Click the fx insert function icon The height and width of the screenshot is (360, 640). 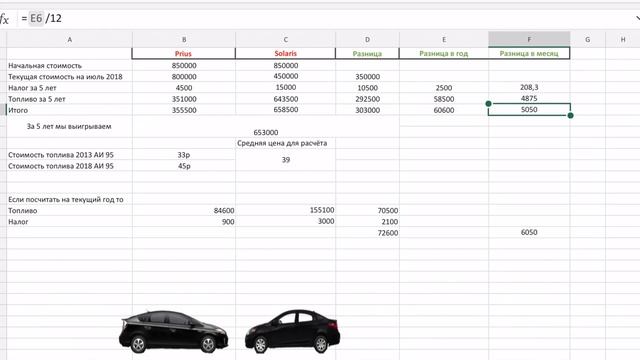[x=4, y=19]
